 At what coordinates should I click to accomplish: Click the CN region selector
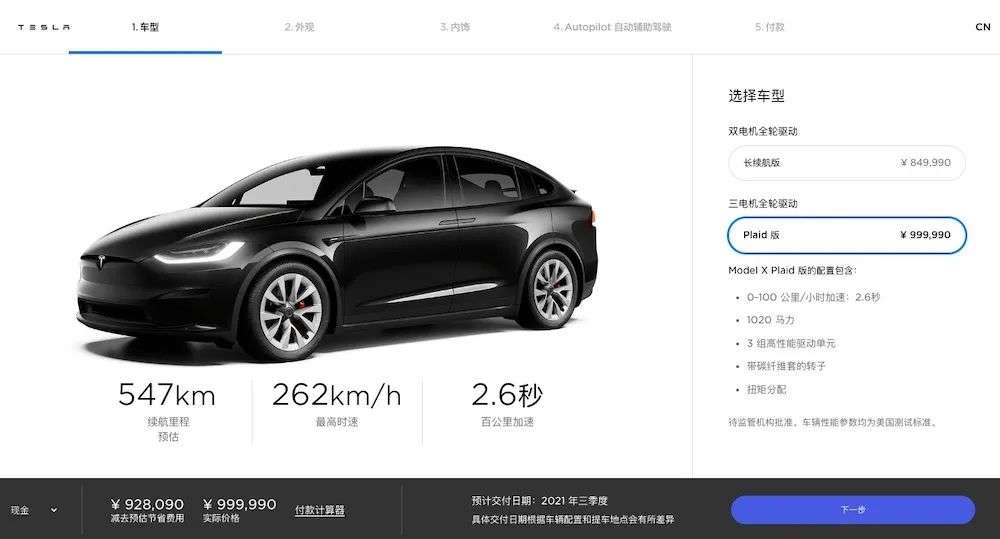point(983,27)
